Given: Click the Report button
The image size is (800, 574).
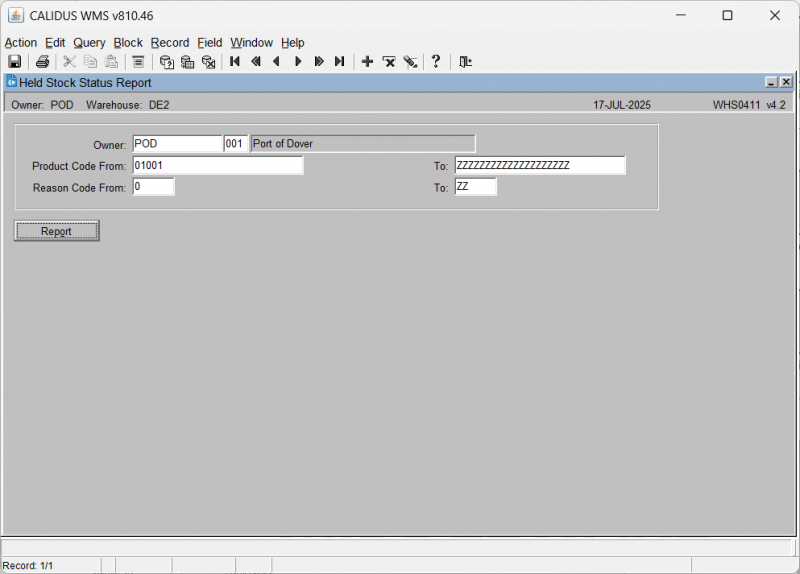Looking at the screenshot, I should [57, 231].
